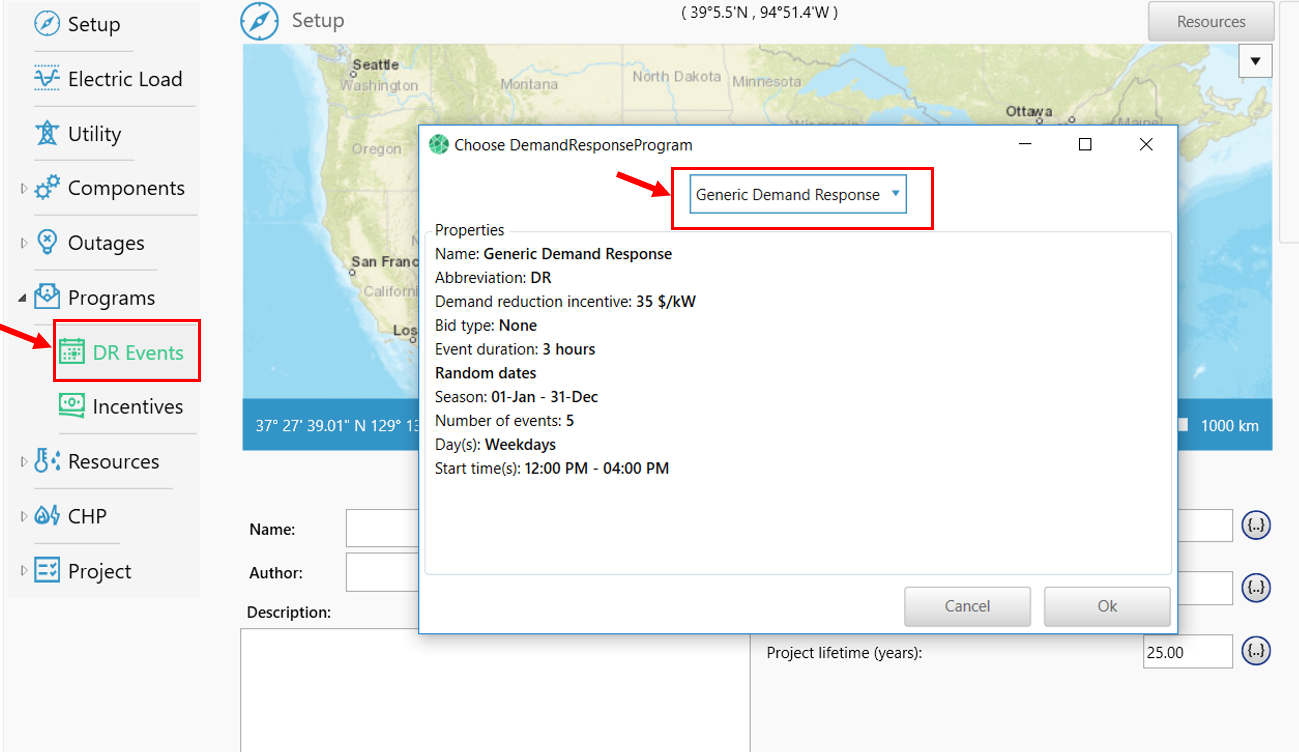The height and width of the screenshot is (752, 1299).
Task: Click the Random dates heading in Properties
Action: 485,373
